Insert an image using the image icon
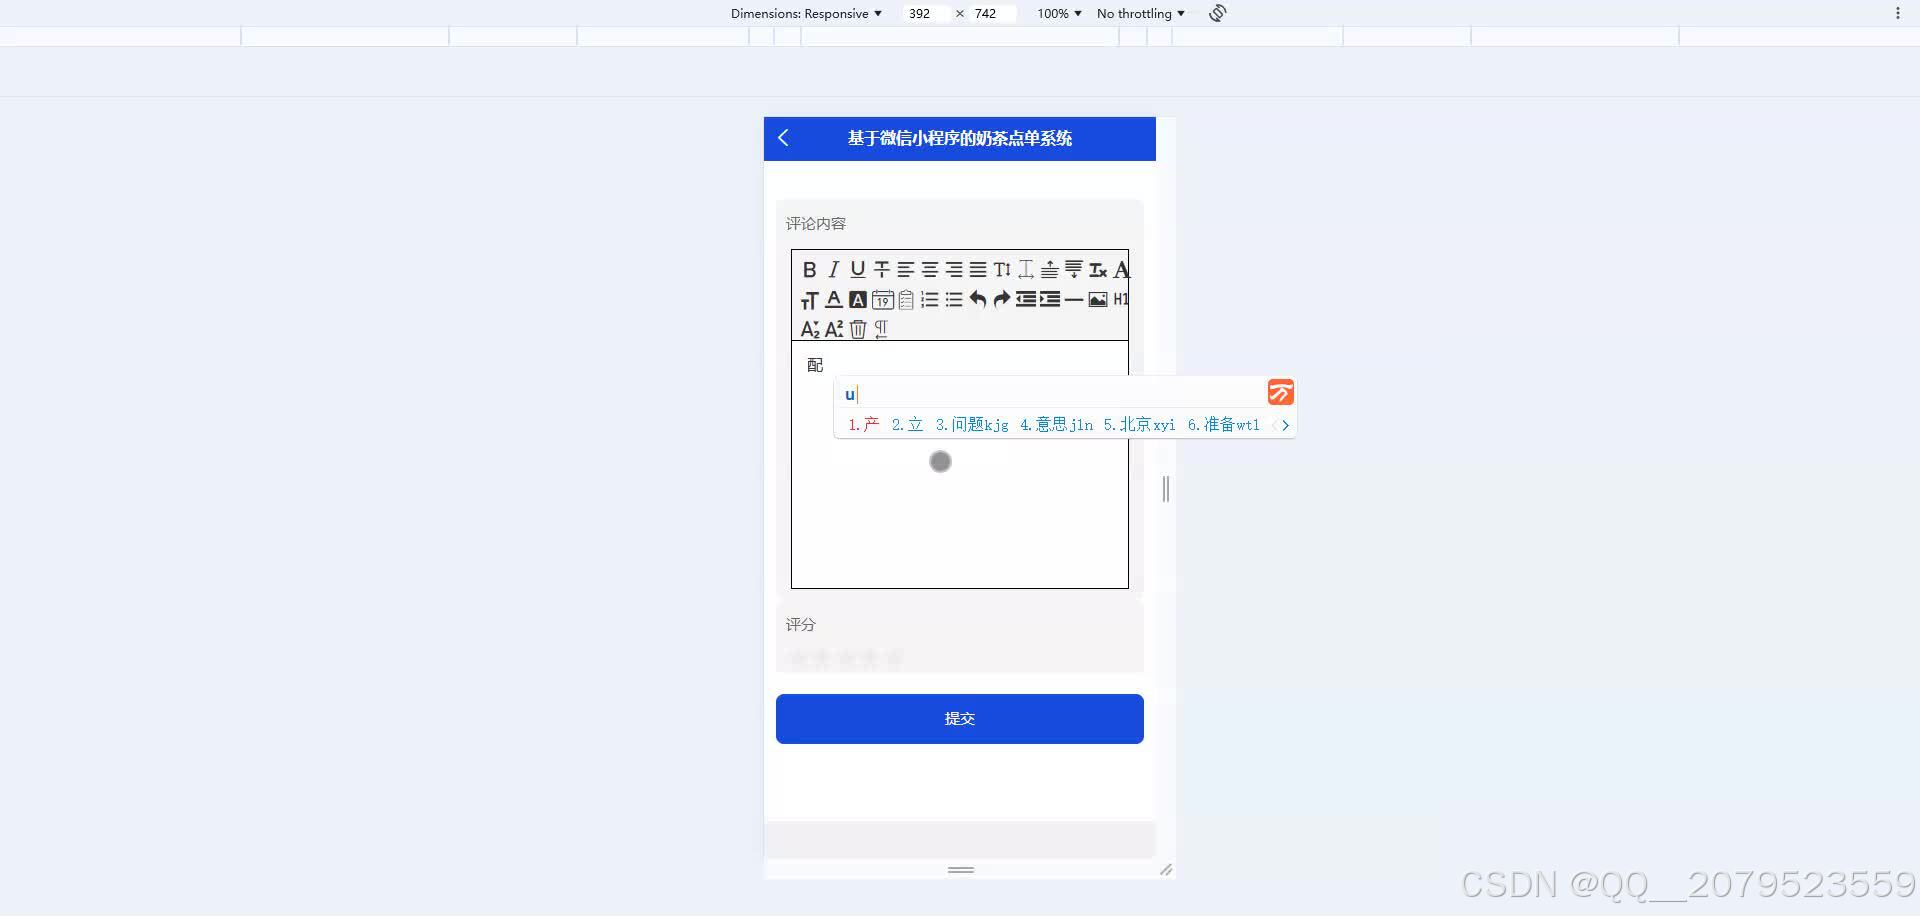Screen dimensions: 1920x916 point(1097,299)
